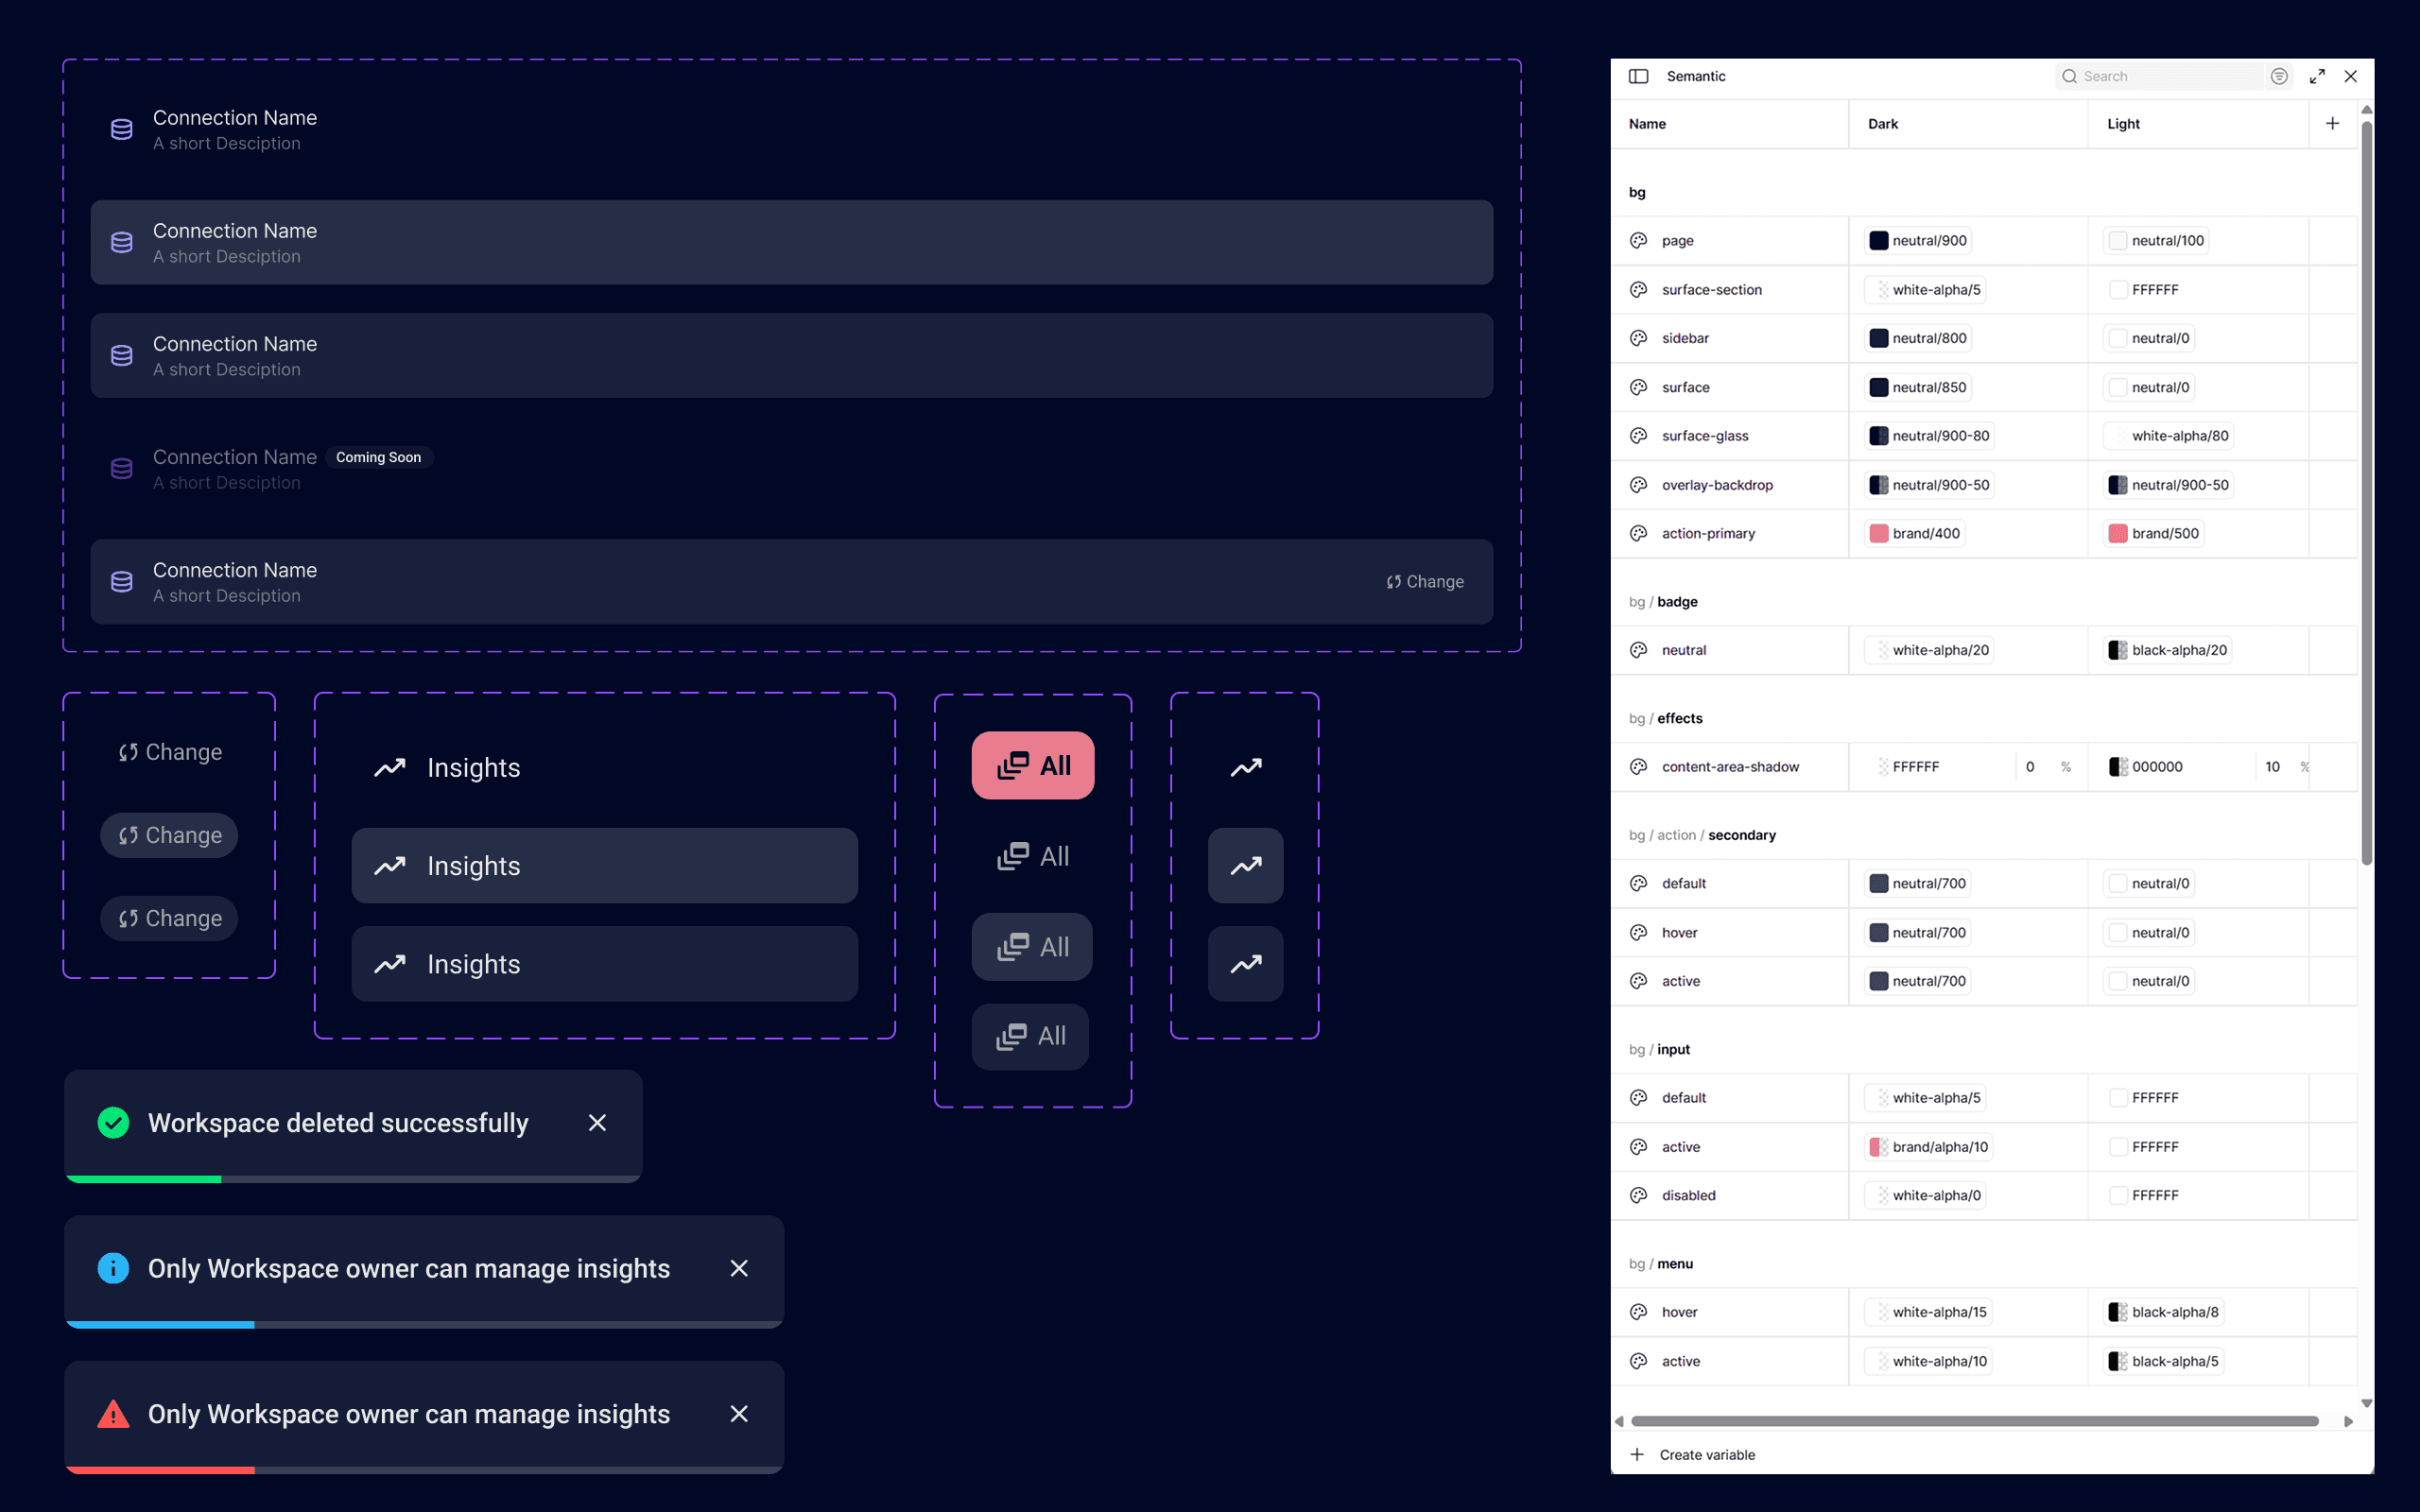Viewport: 2420px width, 1512px height.
Task: Click the filter icon in search field
Action: pos(2279,76)
